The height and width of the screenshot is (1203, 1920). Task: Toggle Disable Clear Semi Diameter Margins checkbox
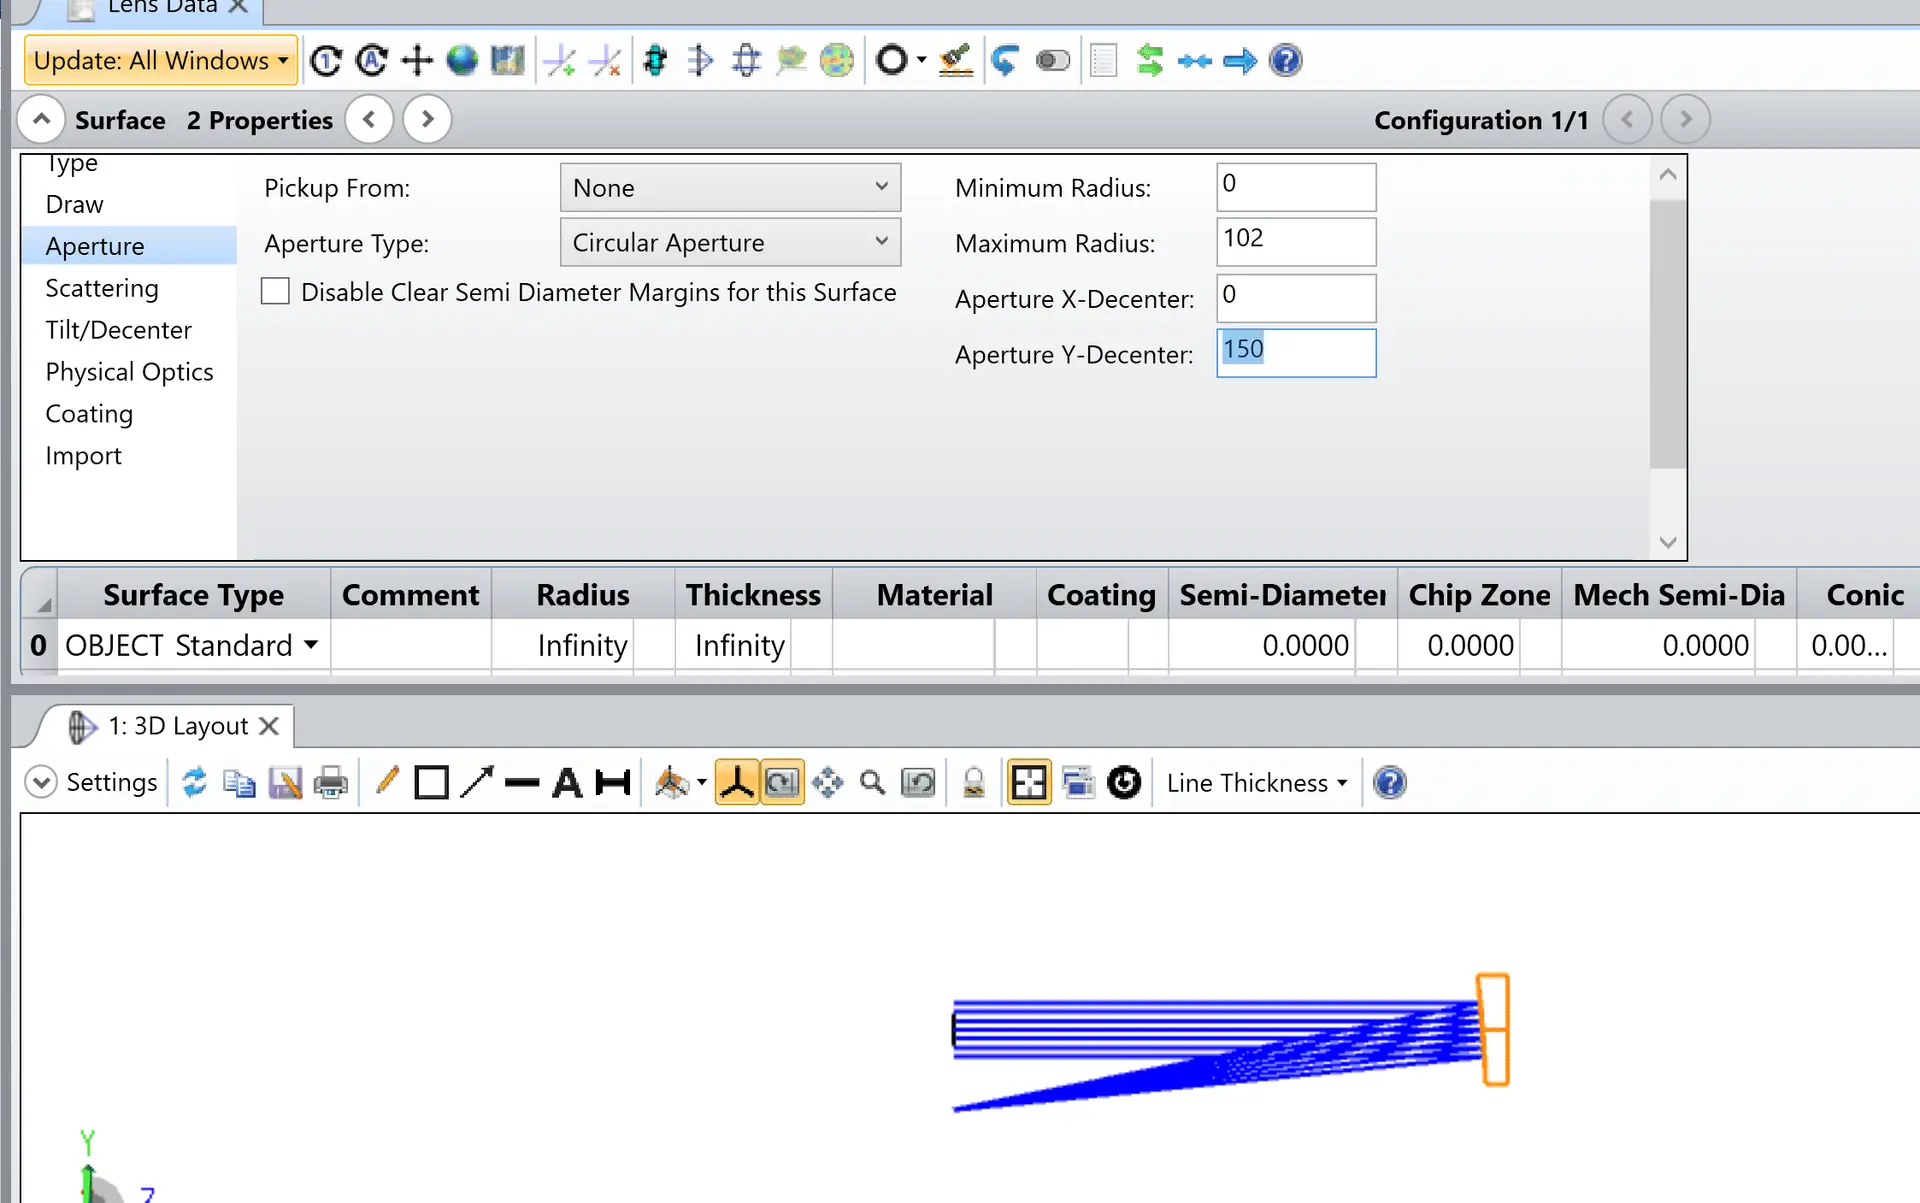click(x=276, y=292)
